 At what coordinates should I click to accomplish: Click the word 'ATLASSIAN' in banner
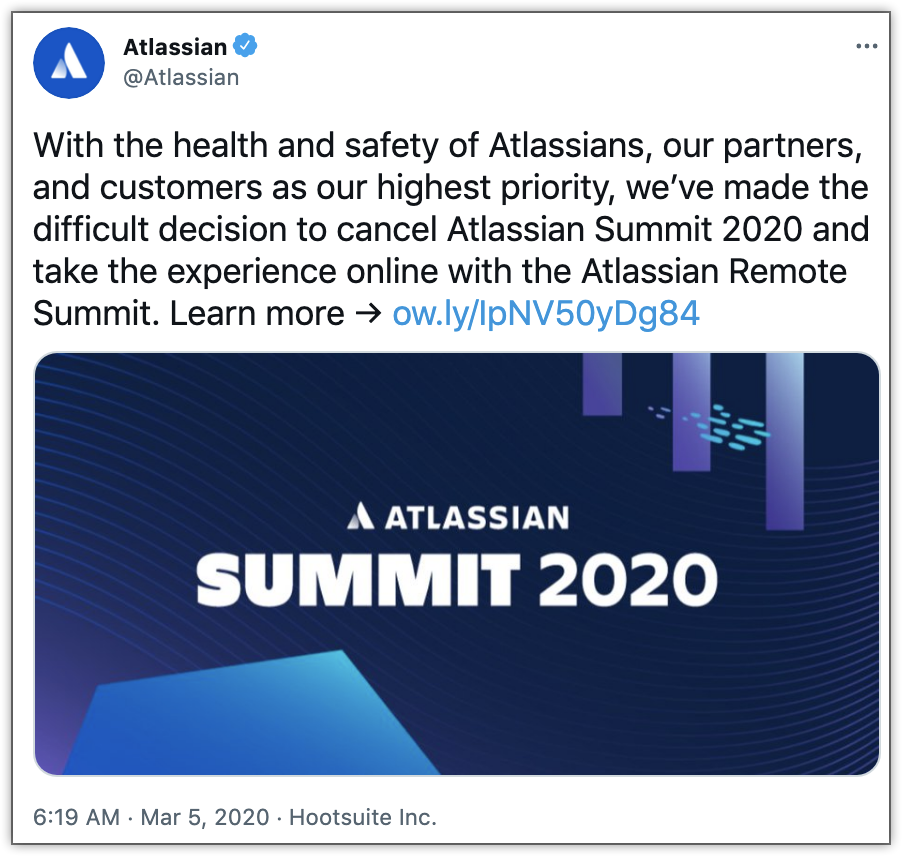pos(476,517)
